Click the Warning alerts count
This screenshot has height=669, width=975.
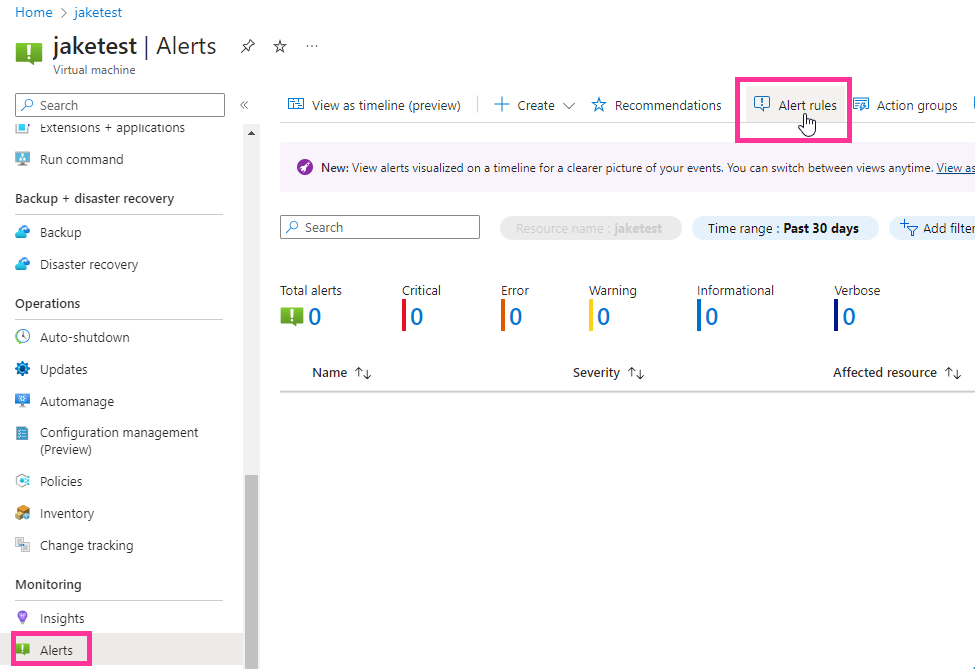(603, 316)
